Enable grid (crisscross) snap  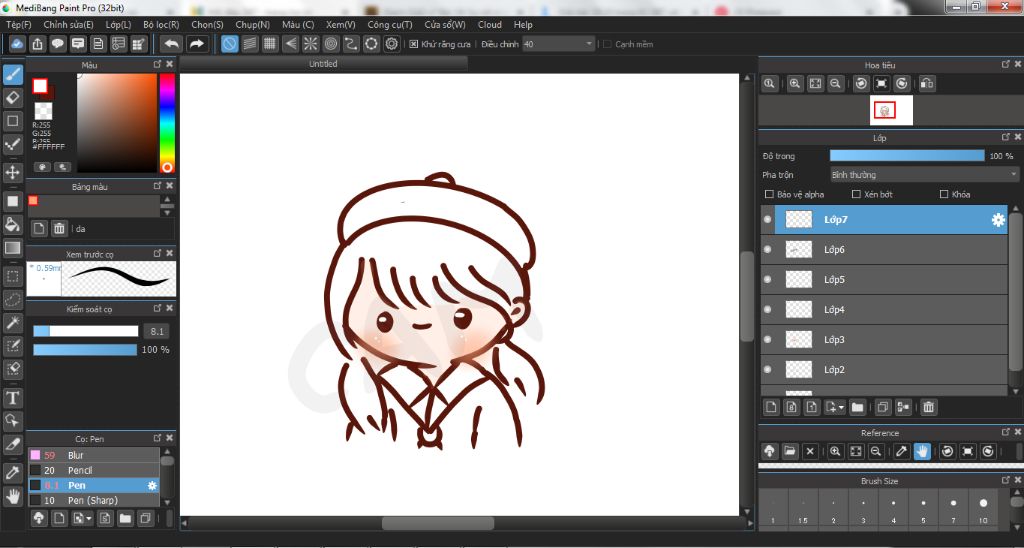pos(270,44)
